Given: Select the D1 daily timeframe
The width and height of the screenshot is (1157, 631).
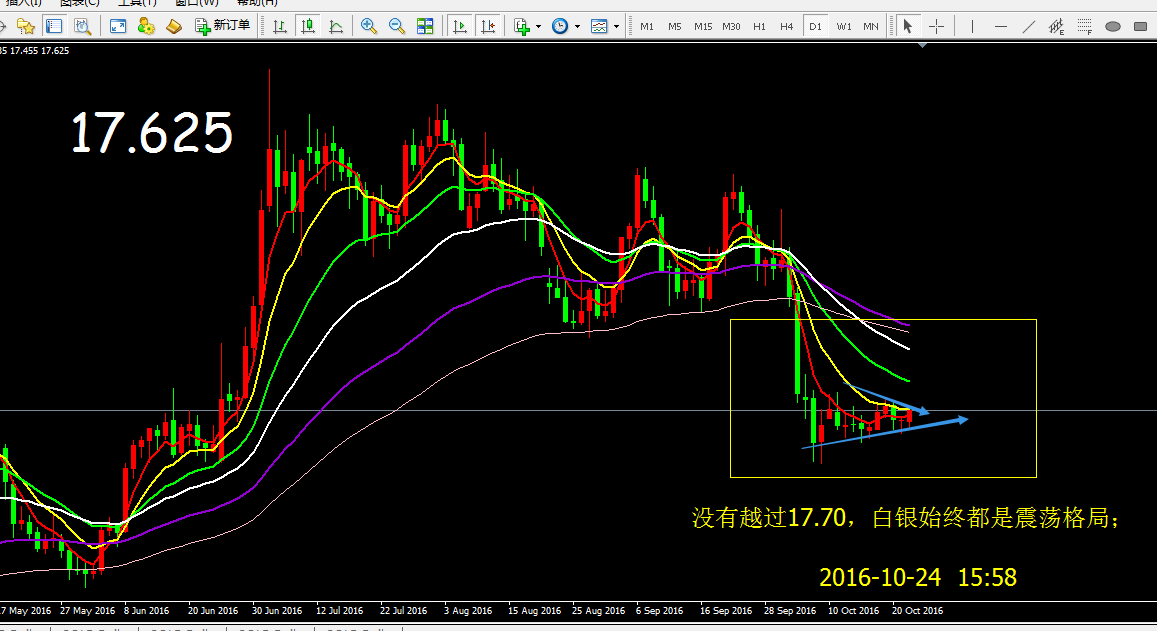Looking at the screenshot, I should coord(815,27).
